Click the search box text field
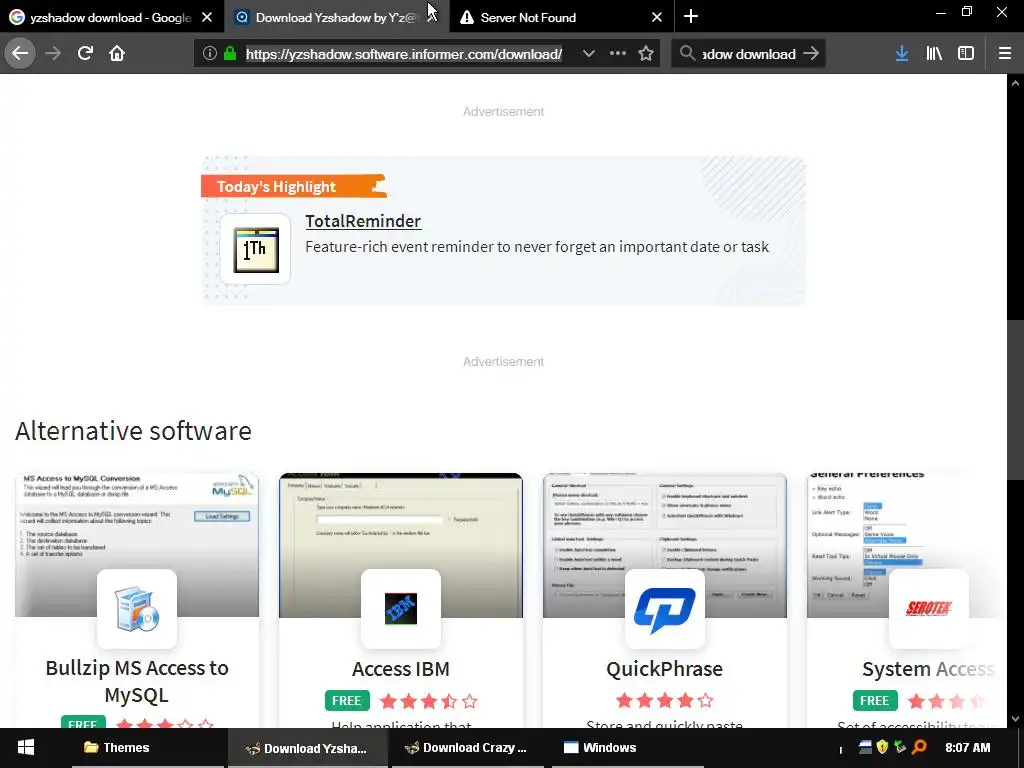 pyautogui.click(x=748, y=54)
